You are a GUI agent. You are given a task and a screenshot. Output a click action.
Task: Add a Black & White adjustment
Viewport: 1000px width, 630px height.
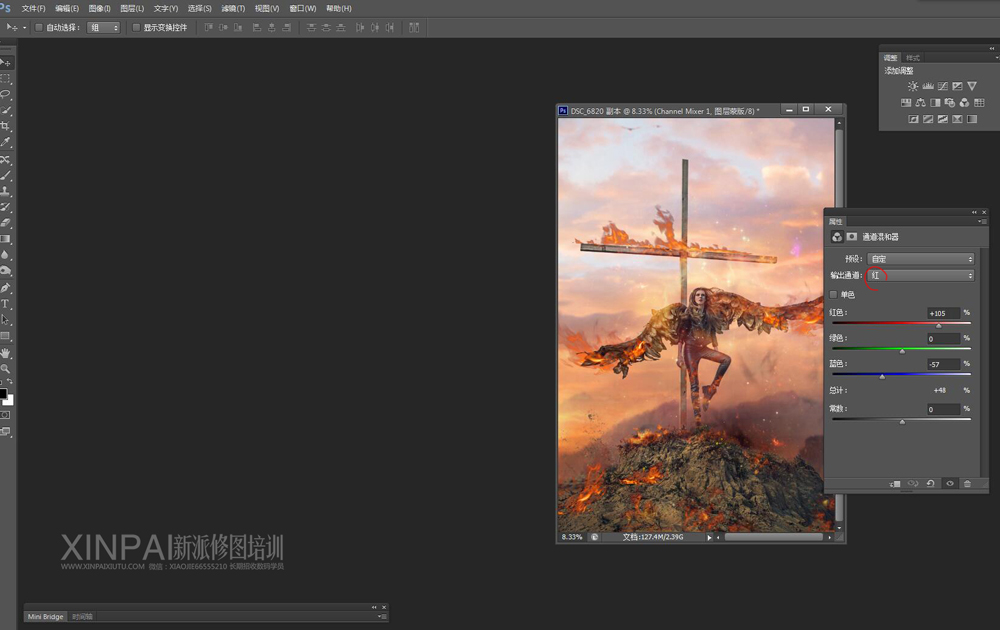pos(935,103)
